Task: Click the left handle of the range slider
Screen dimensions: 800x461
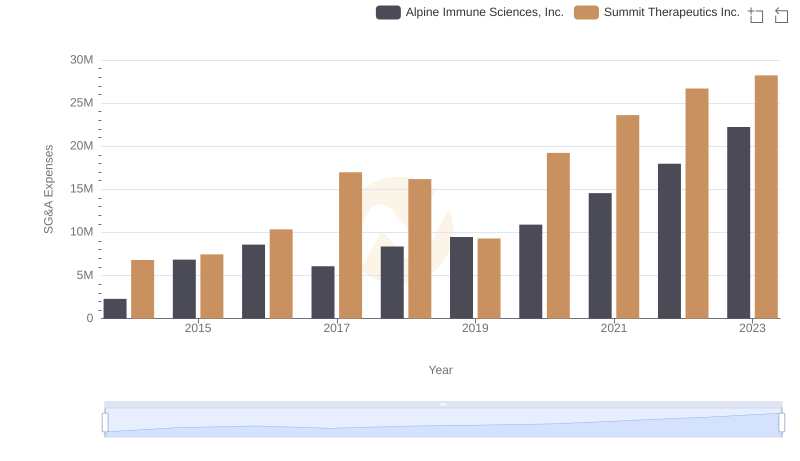Action: pyautogui.click(x=105, y=422)
